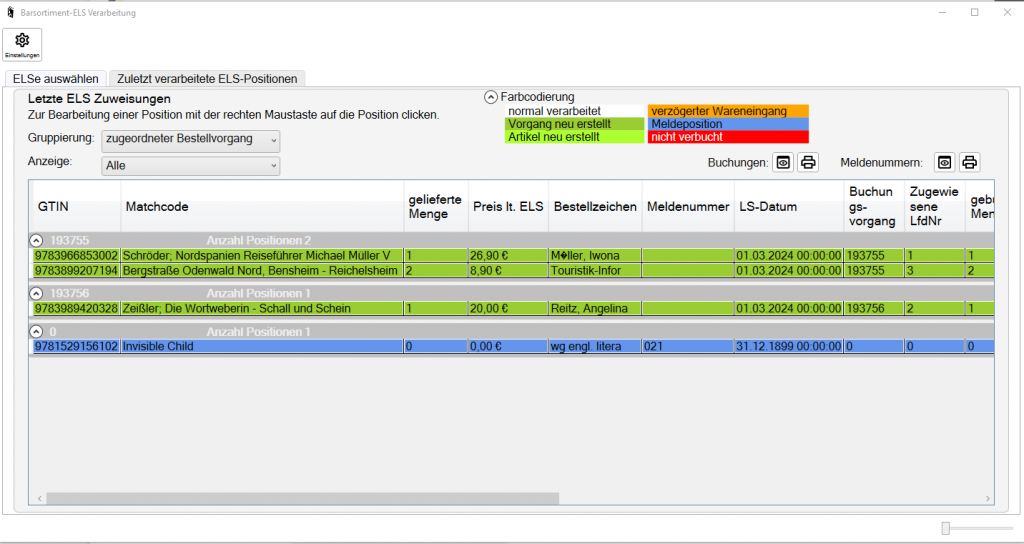Click the red nicht verbucht color swatch
Image resolution: width=1024 pixels, height=544 pixels.
[x=727, y=137]
